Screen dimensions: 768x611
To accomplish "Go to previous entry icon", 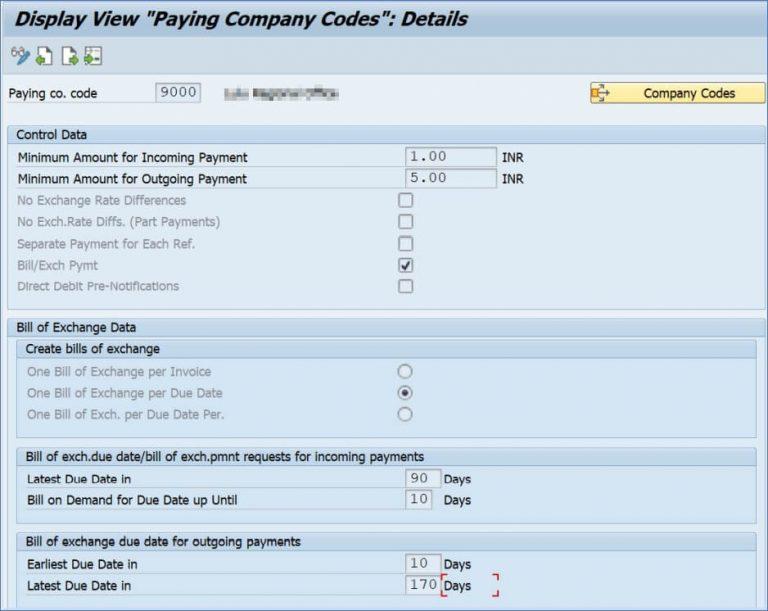I will [x=45, y=56].
